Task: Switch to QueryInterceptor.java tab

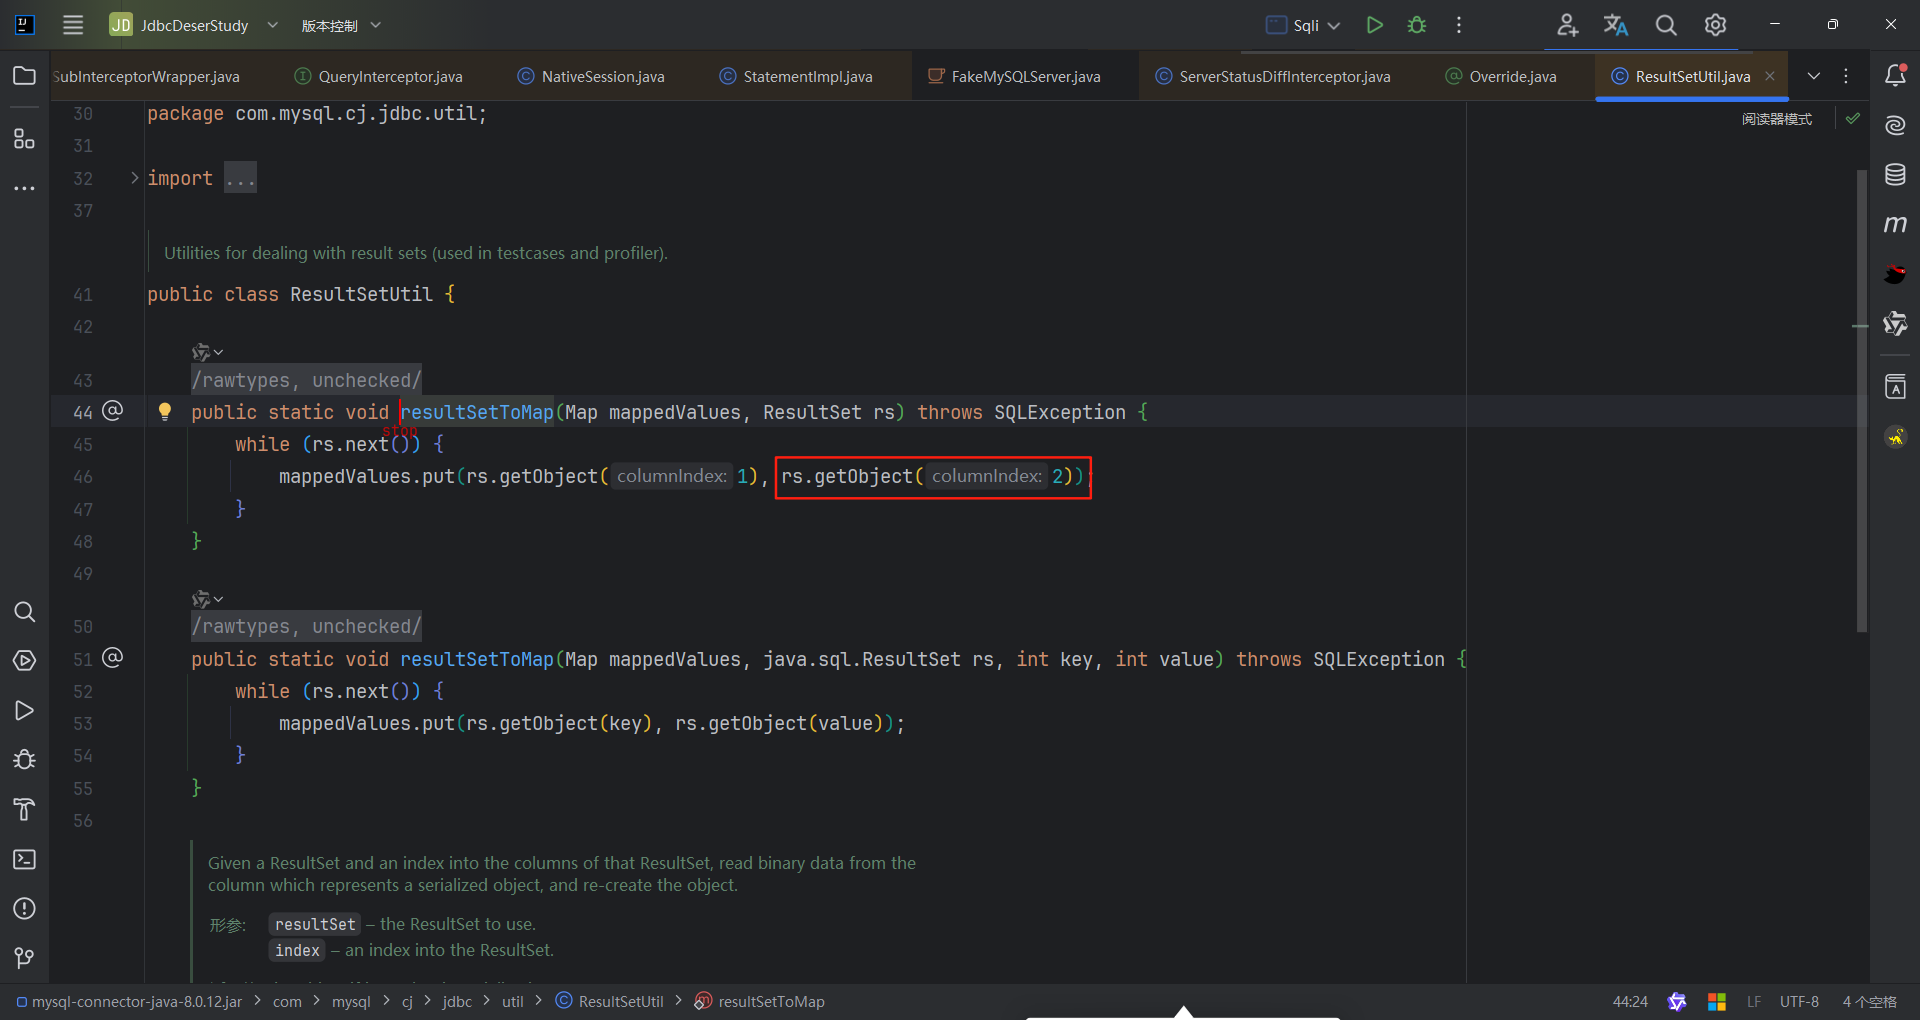Action: pyautogui.click(x=379, y=76)
